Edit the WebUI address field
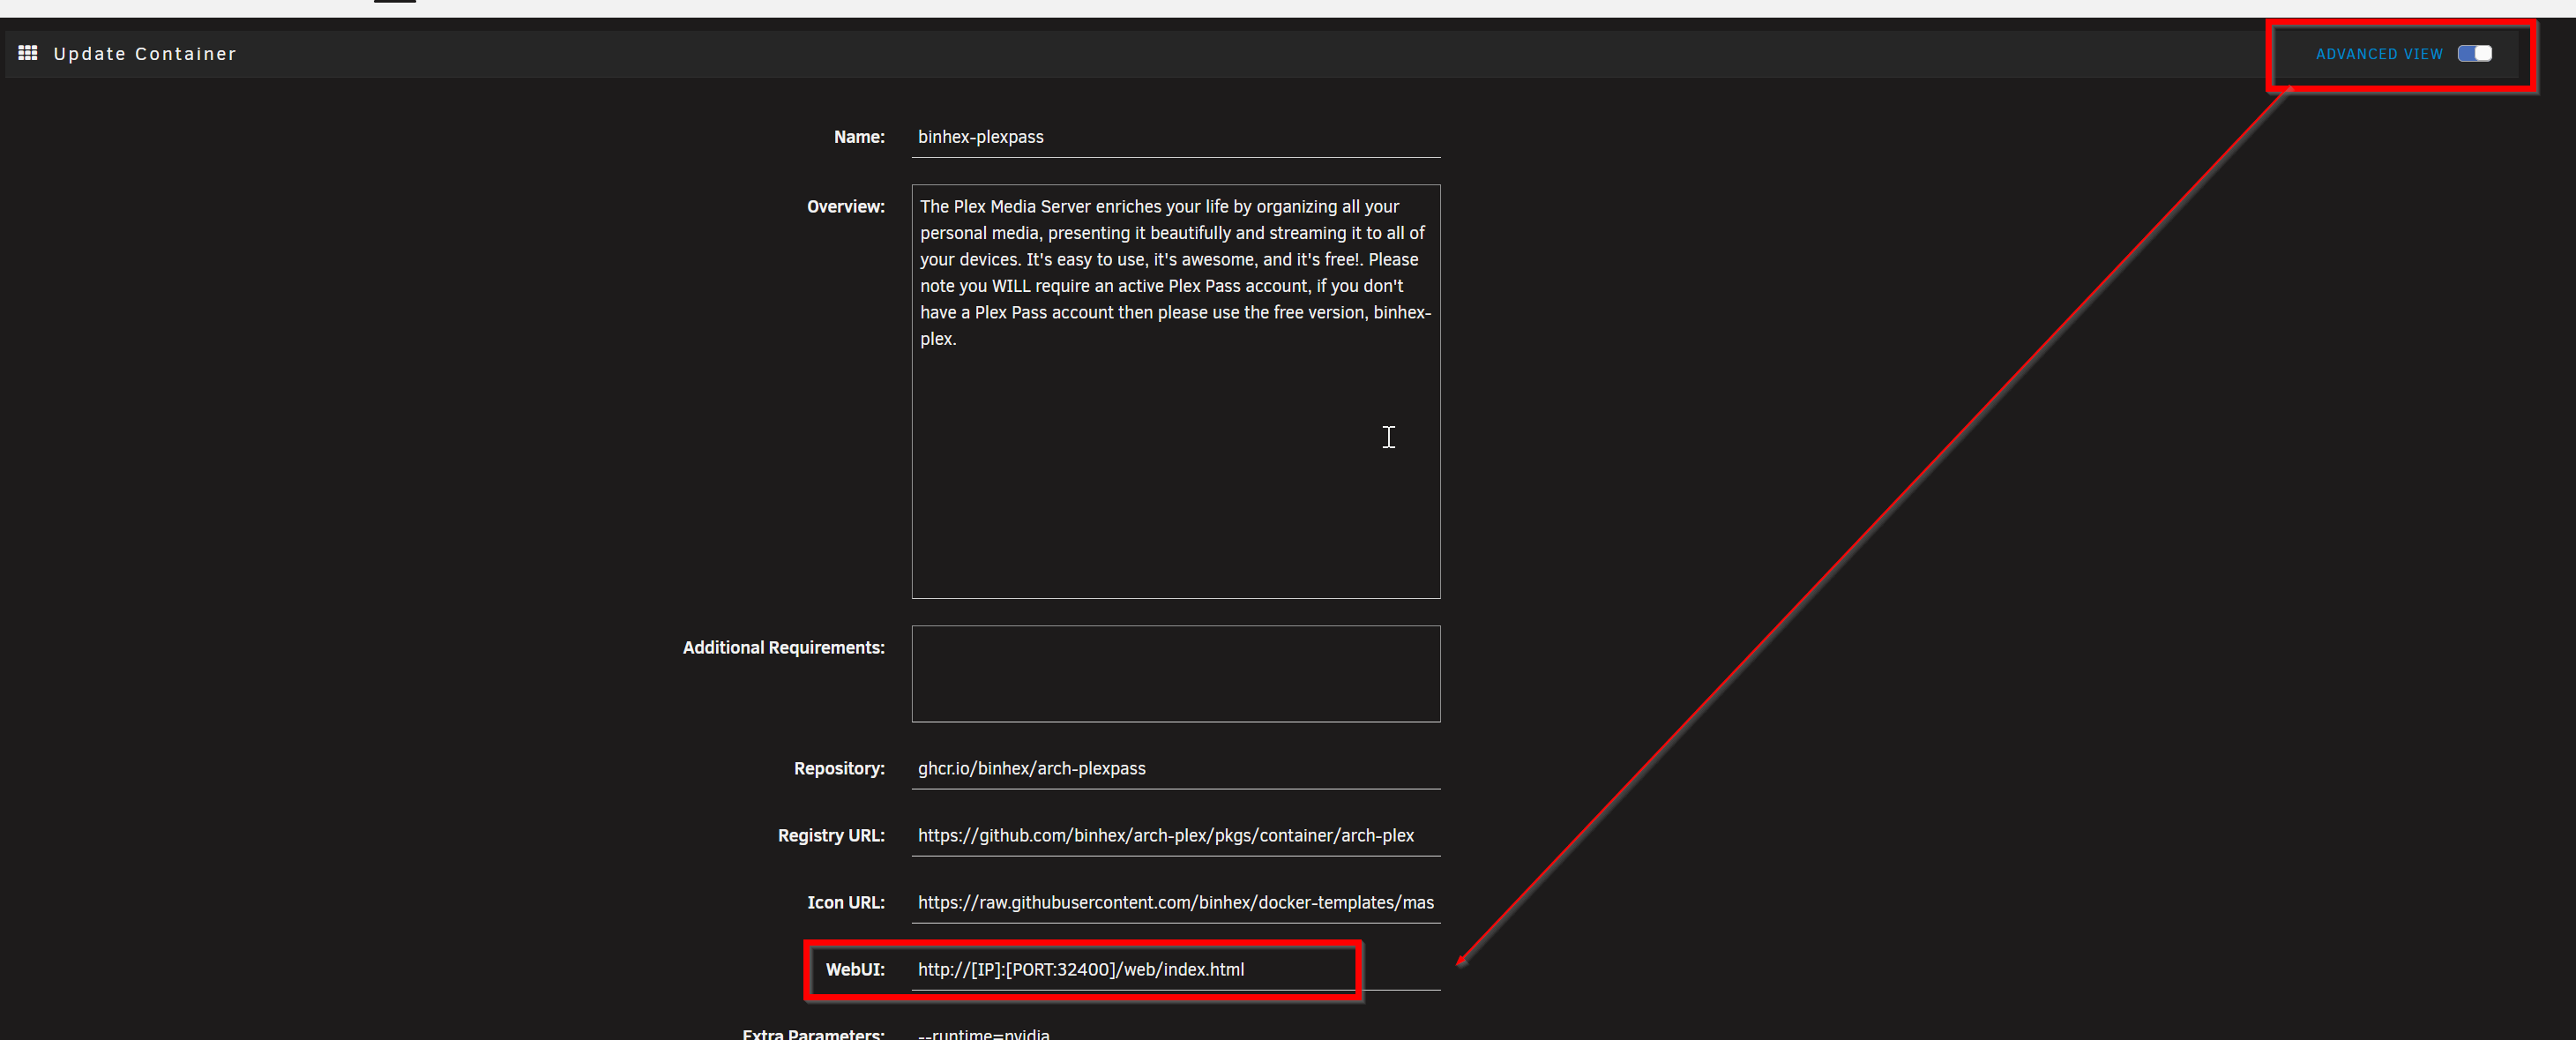The height and width of the screenshot is (1040, 2576). (1175, 970)
